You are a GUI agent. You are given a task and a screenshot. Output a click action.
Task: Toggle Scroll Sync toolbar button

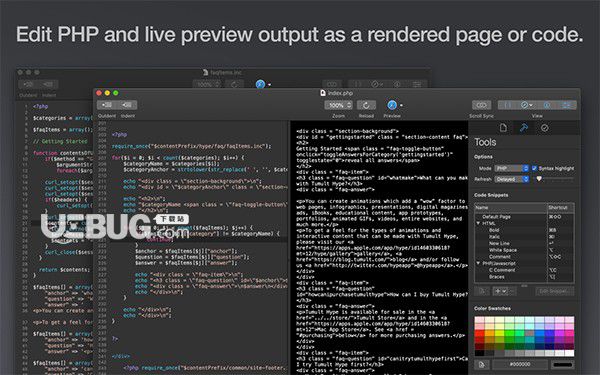tap(481, 105)
